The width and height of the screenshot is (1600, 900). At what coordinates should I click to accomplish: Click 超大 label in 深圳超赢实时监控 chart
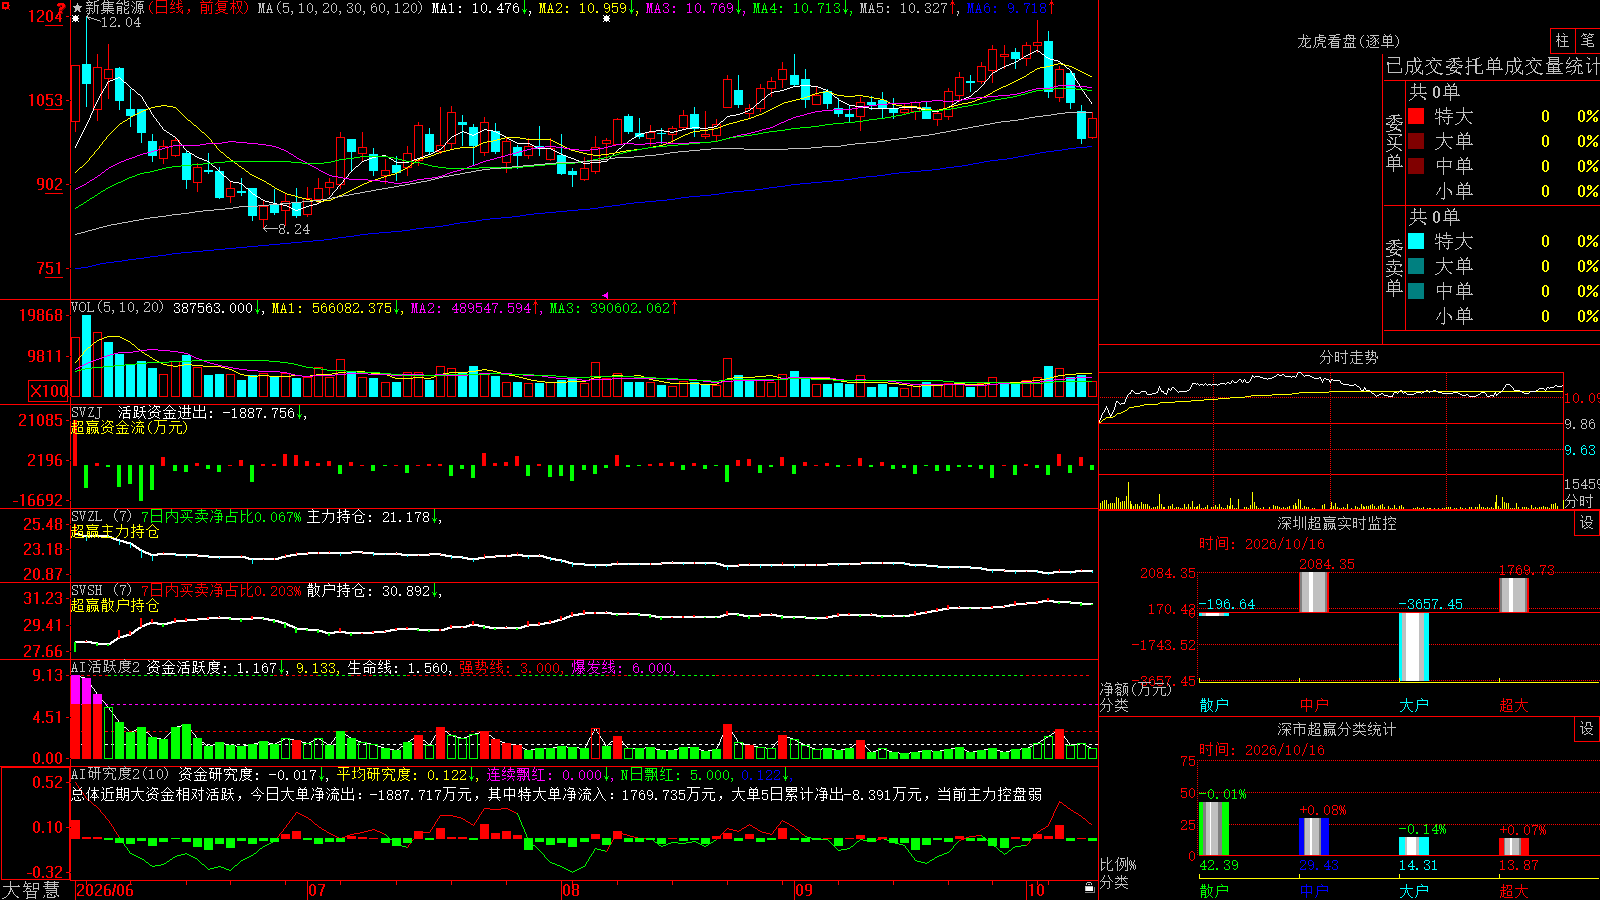(x=1513, y=705)
